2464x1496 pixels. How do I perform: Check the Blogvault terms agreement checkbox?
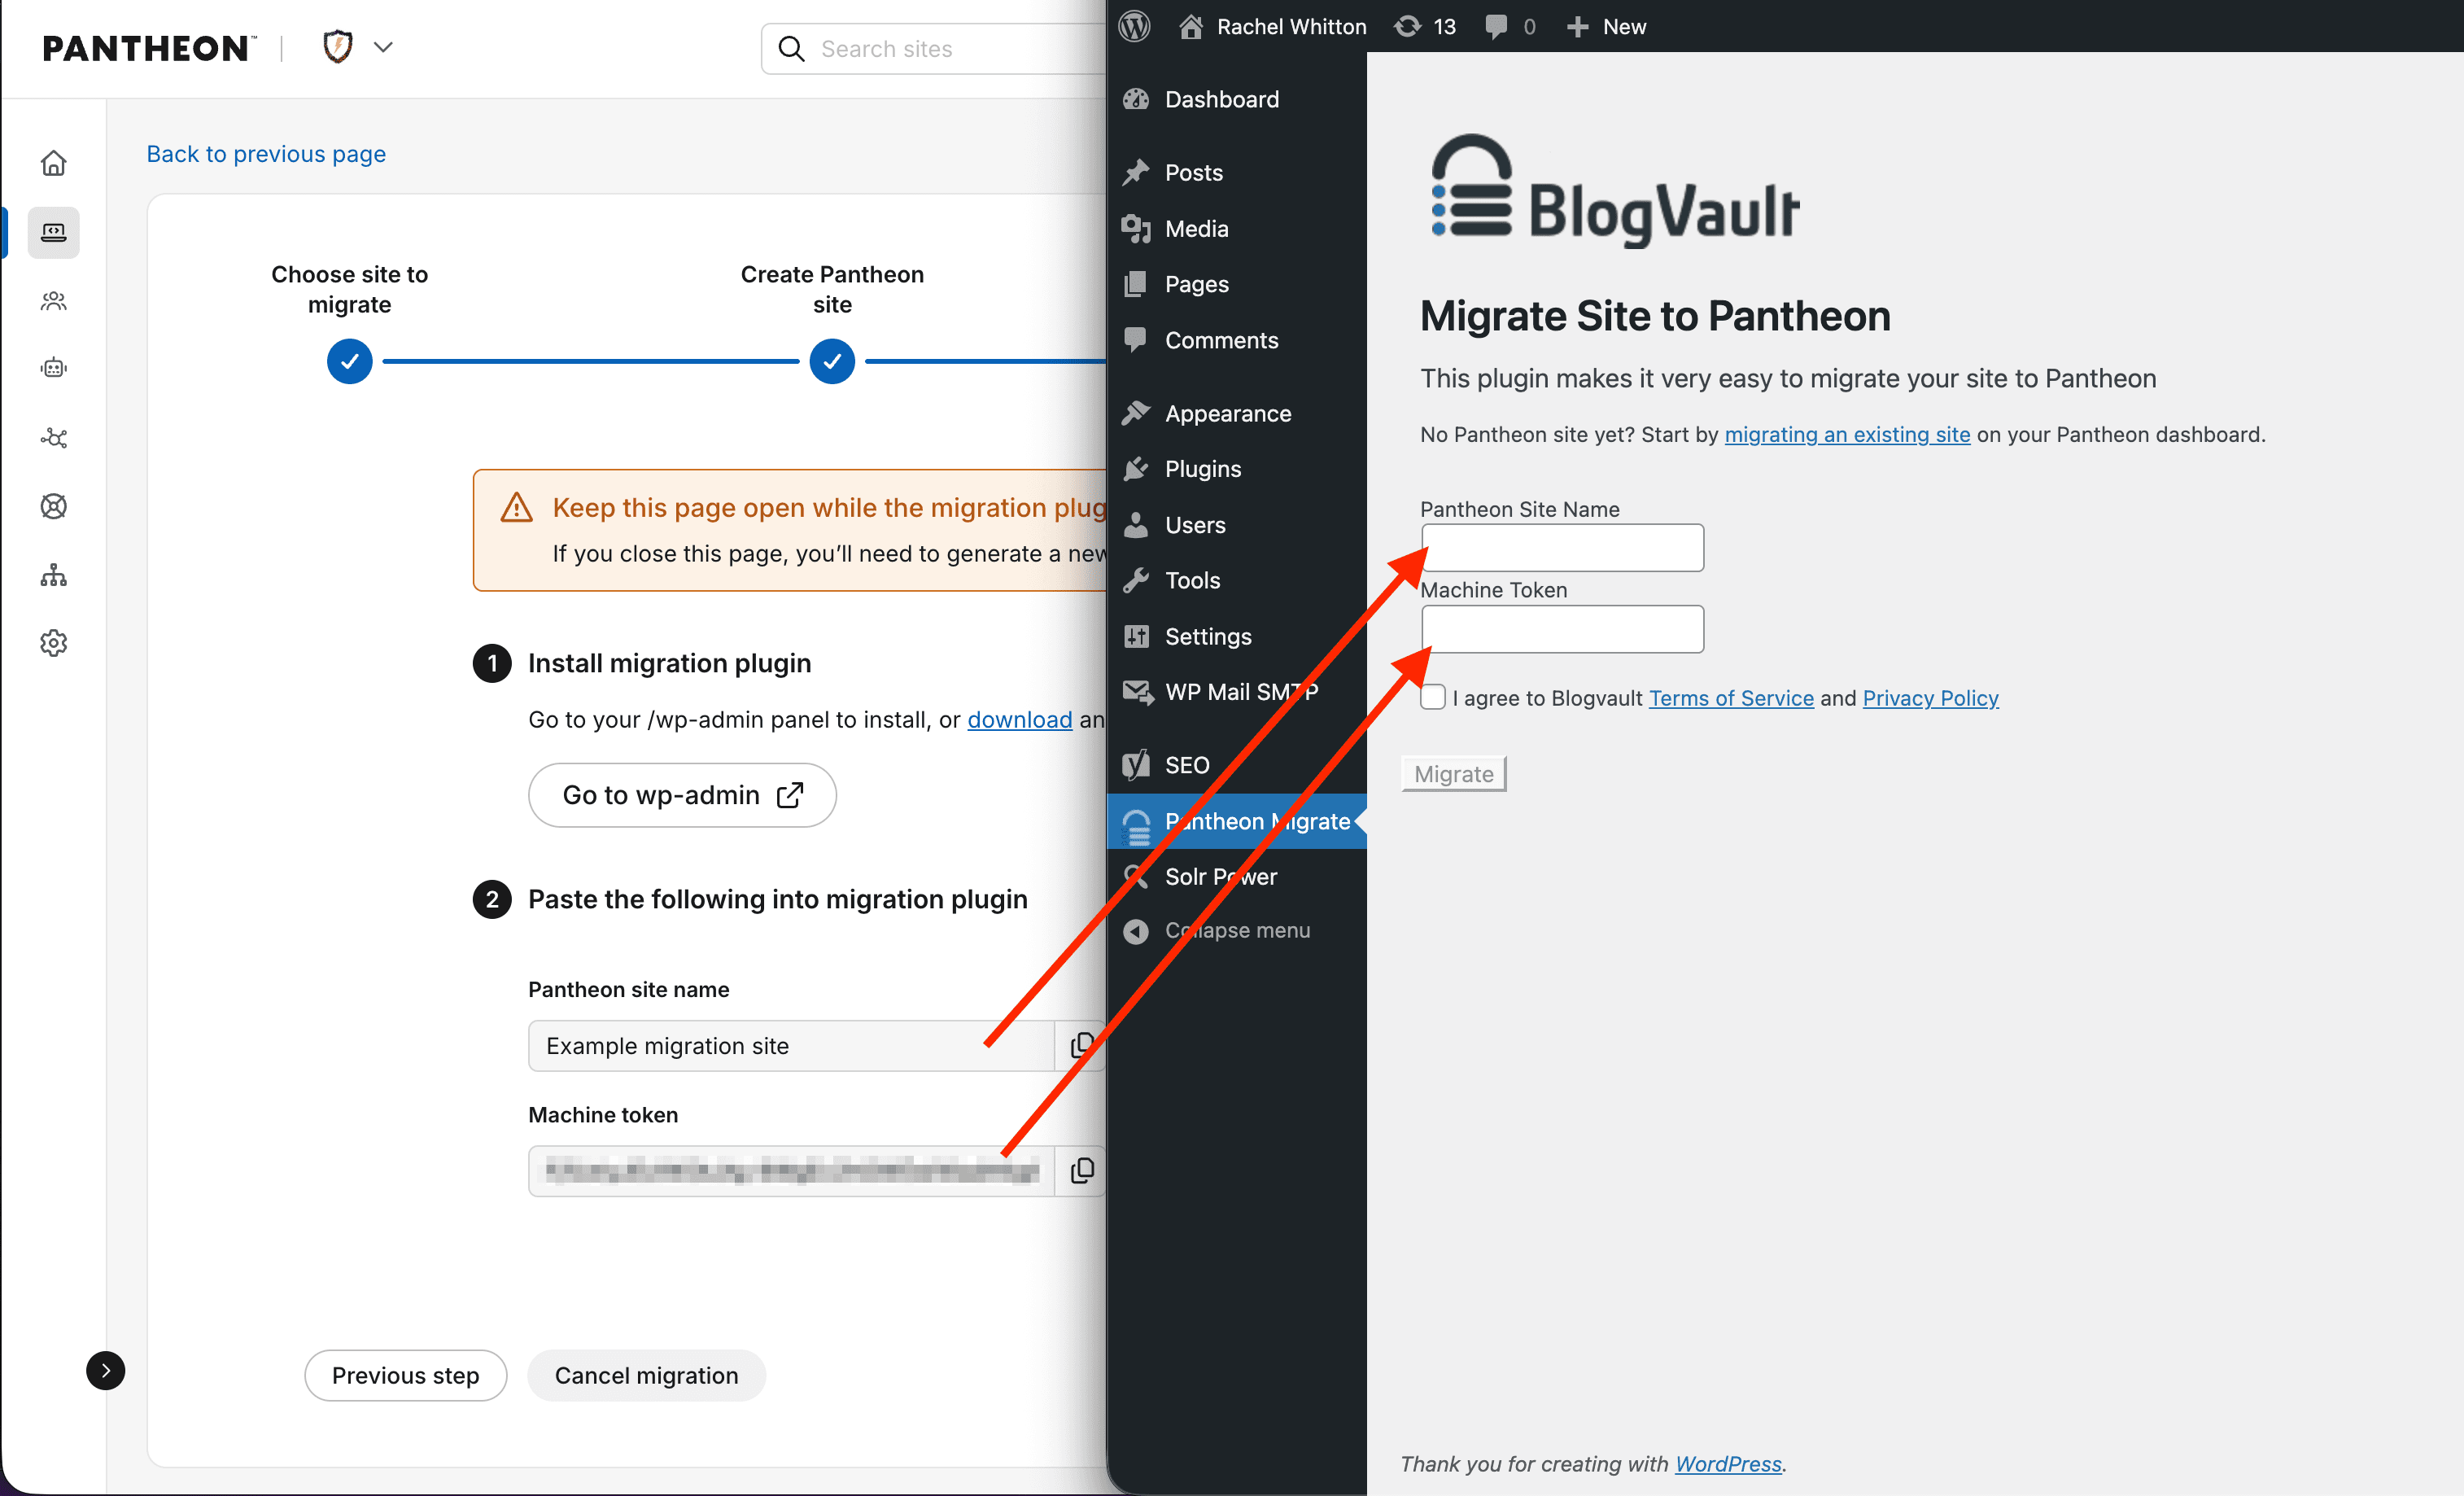[1433, 697]
